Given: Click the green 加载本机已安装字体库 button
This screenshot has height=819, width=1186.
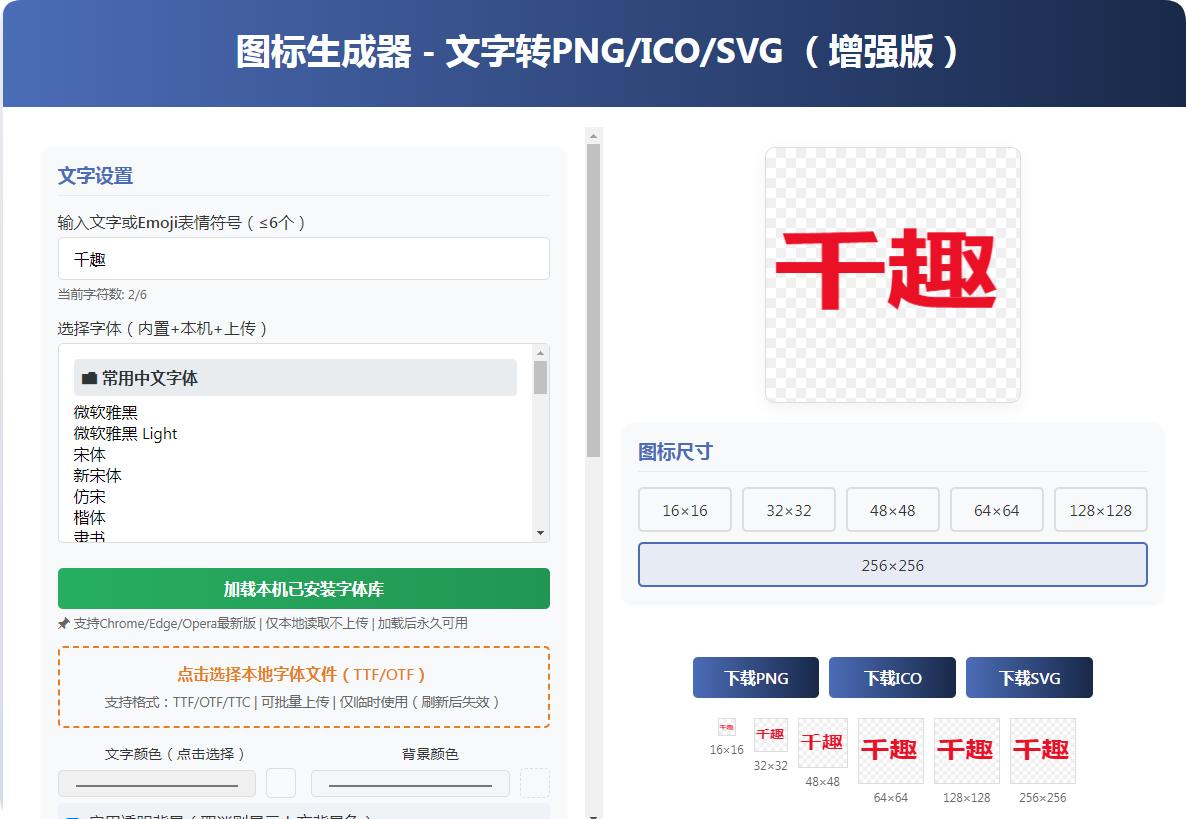Looking at the screenshot, I should click(303, 589).
